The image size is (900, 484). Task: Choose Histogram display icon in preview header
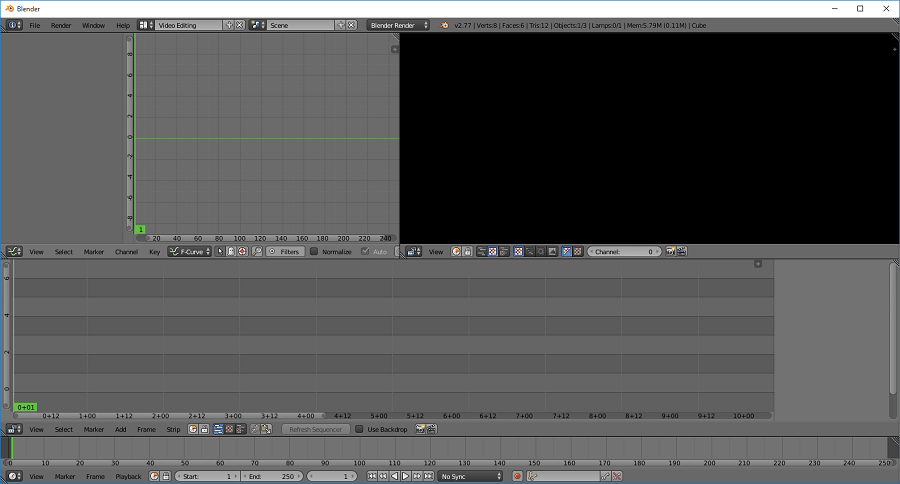(552, 251)
